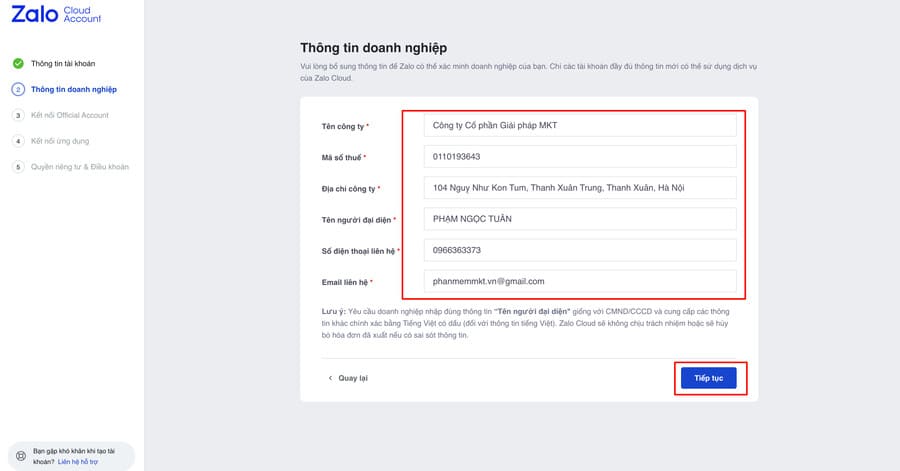
Task: Go to Kết nối Official Account step
Action: coord(70,115)
